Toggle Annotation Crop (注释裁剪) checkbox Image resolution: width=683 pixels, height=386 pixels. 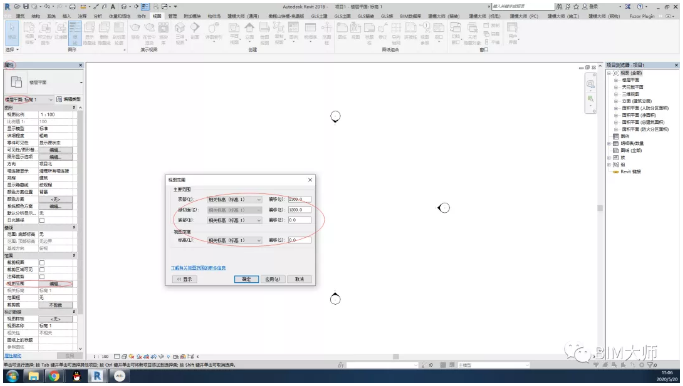point(42,276)
